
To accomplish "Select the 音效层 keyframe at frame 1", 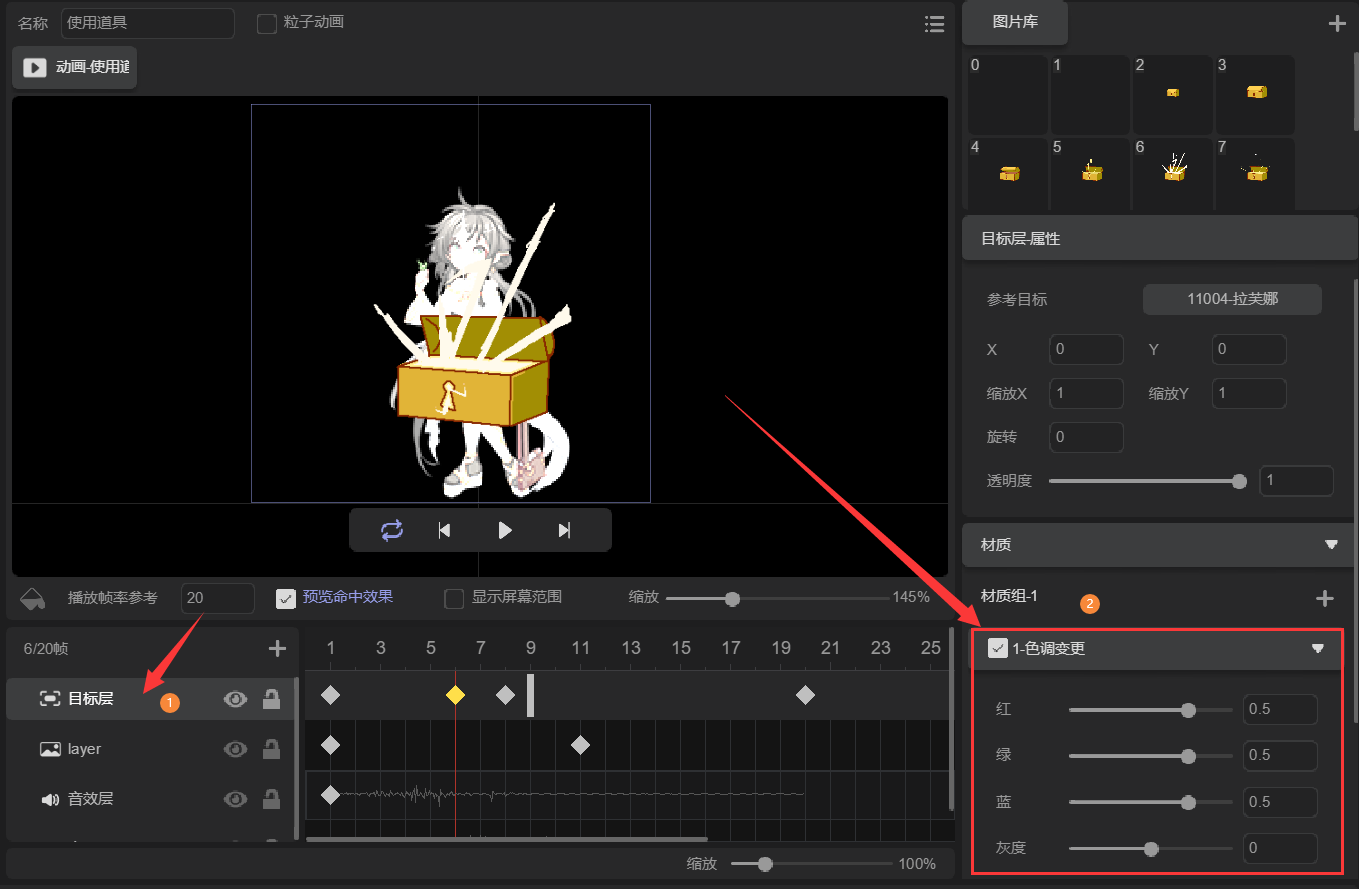I will pyautogui.click(x=330, y=795).
